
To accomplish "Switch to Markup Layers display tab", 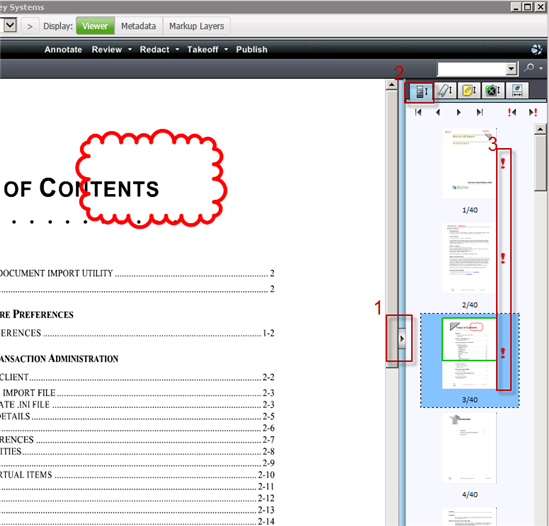I will click(x=196, y=26).
